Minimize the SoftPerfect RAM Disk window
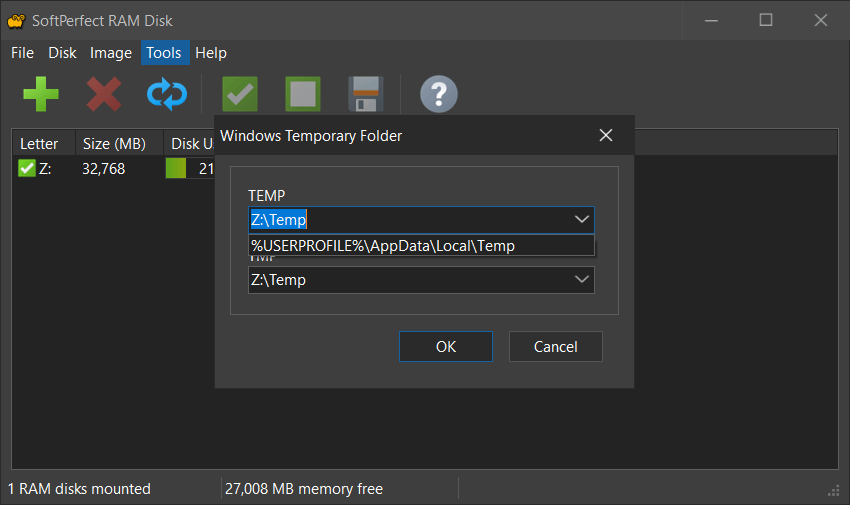The width and height of the screenshot is (850, 505). tap(711, 21)
